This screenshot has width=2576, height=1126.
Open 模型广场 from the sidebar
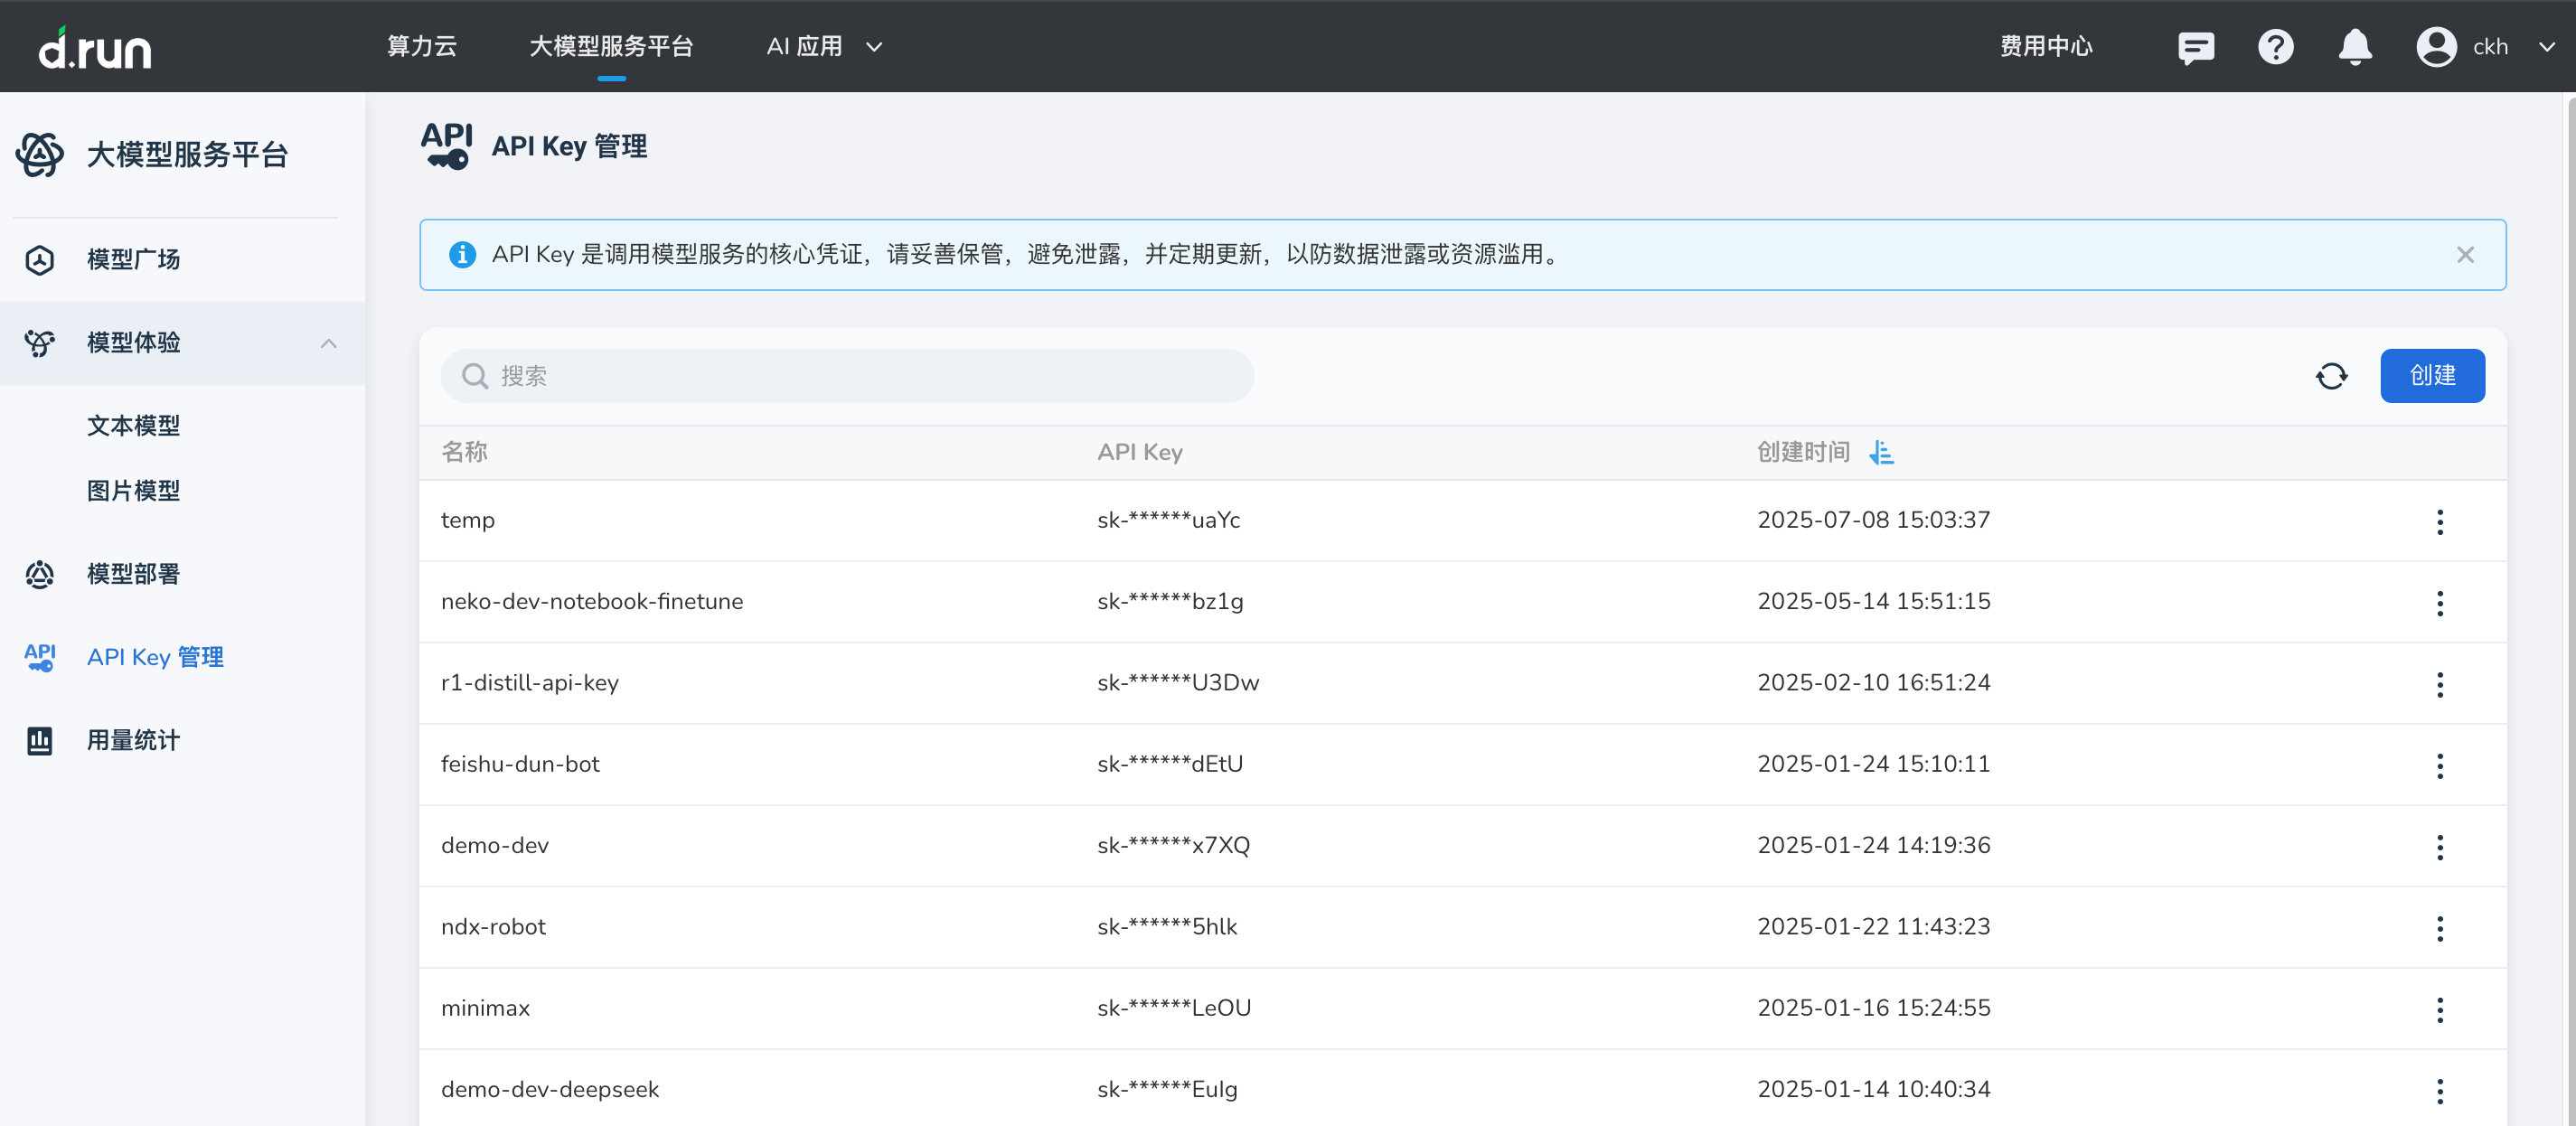133,260
